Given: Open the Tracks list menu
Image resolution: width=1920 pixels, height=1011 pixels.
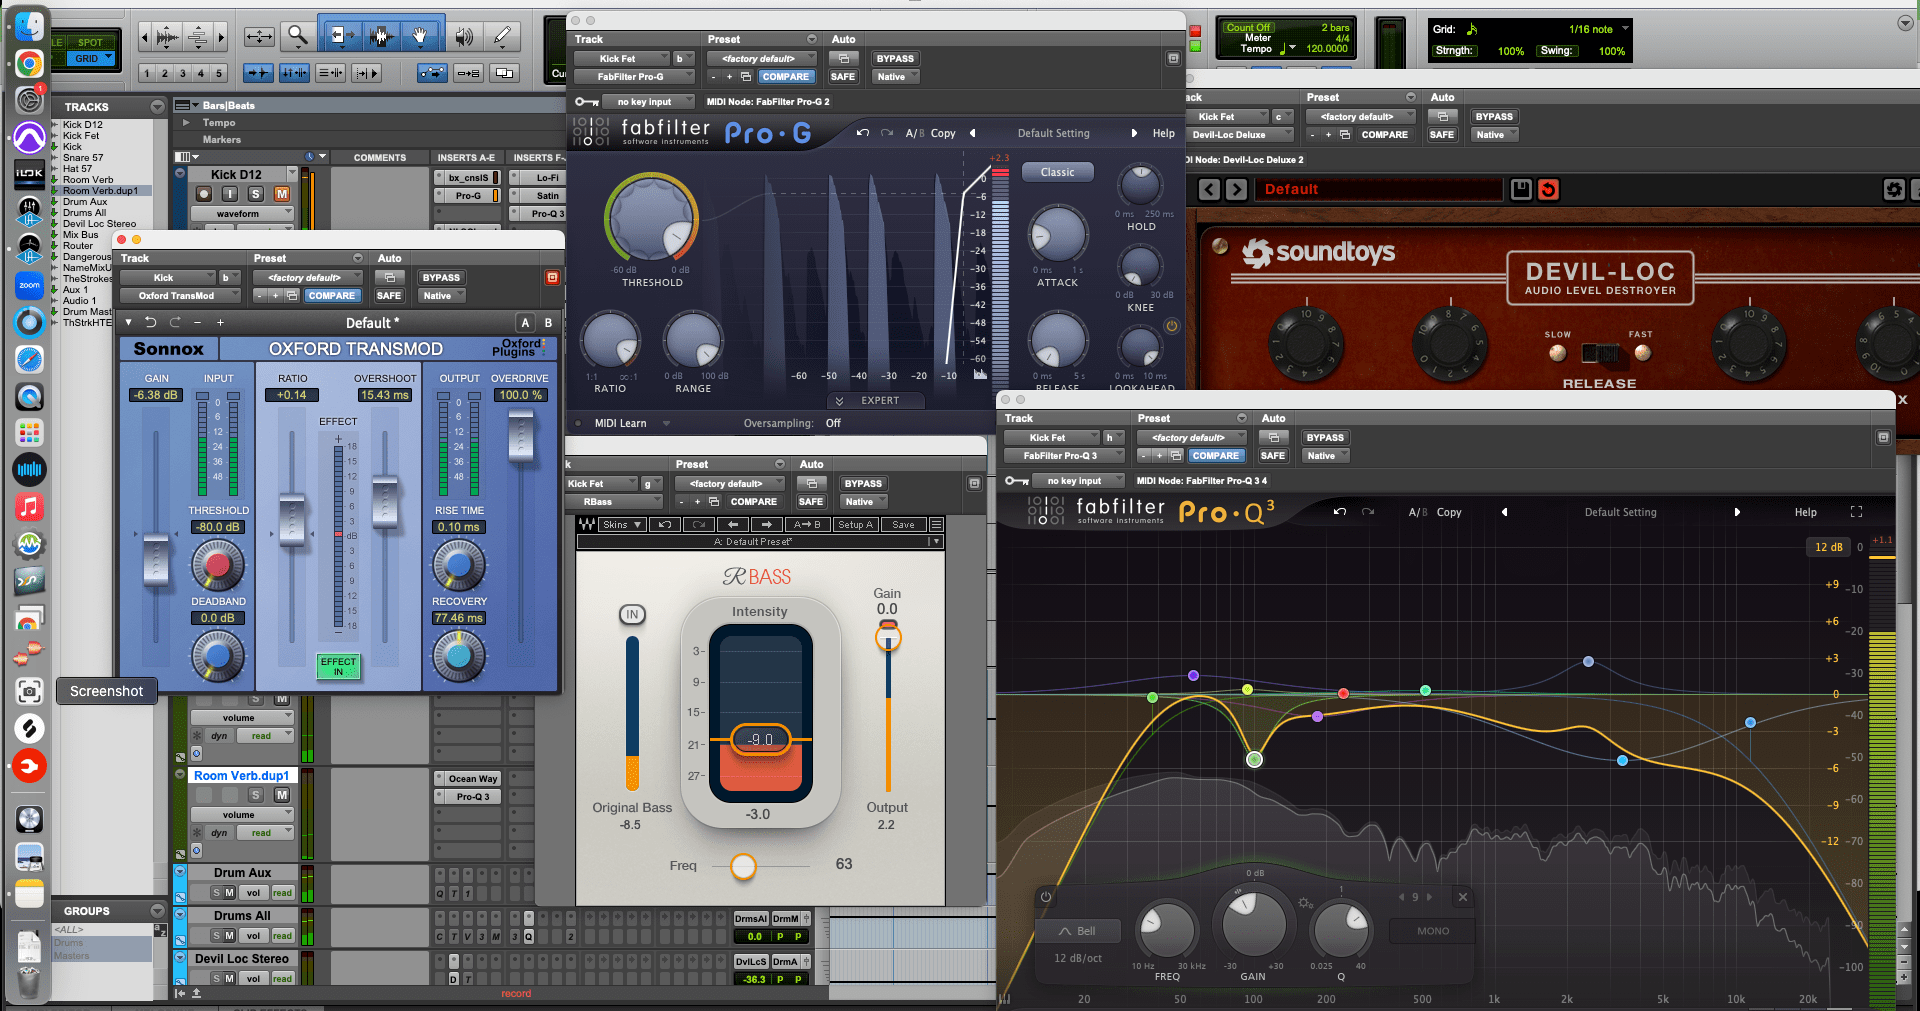Looking at the screenshot, I should [157, 106].
